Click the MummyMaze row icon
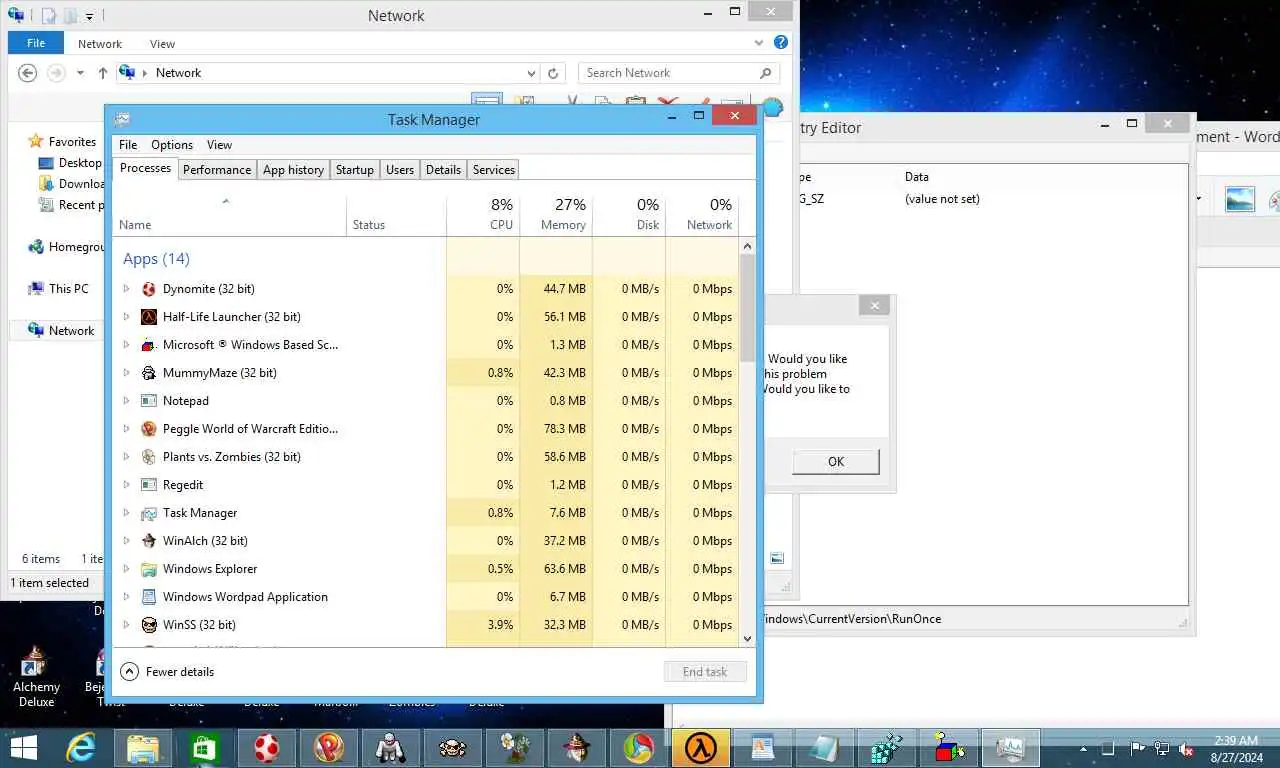Image resolution: width=1280 pixels, height=768 pixels. coord(148,373)
